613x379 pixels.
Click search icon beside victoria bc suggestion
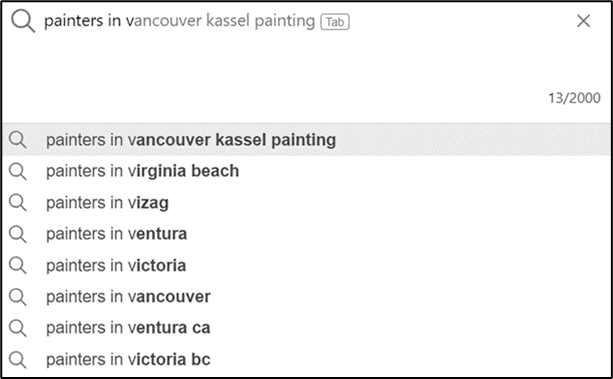(18, 360)
